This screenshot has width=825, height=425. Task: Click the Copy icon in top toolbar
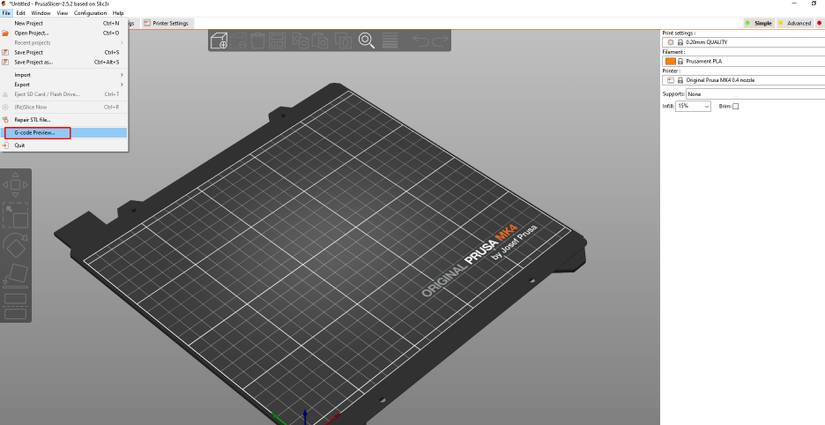(x=300, y=41)
